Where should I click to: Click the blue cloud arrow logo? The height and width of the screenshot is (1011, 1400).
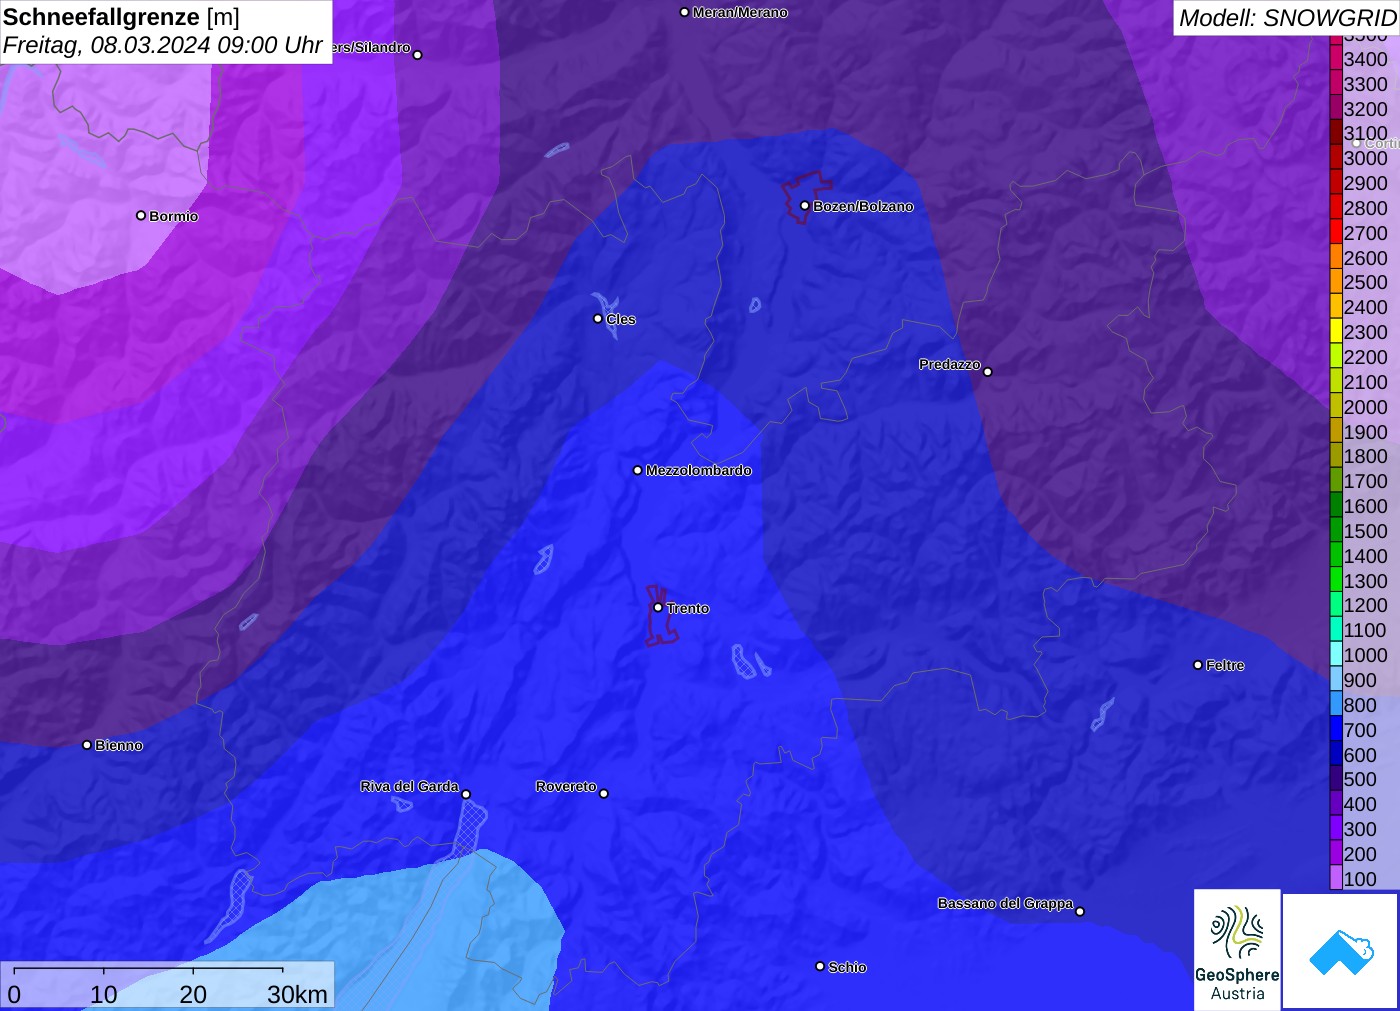point(1341,951)
